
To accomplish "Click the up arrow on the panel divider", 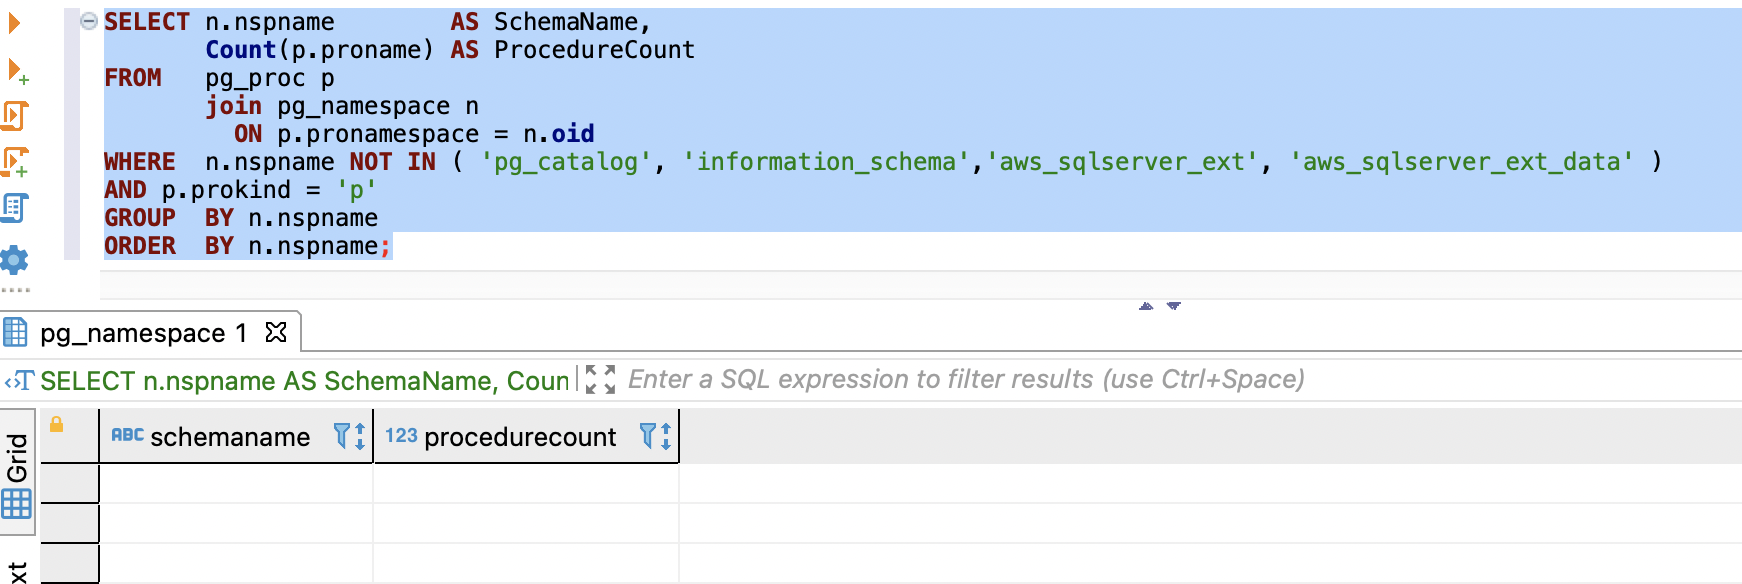I will [x=1146, y=306].
